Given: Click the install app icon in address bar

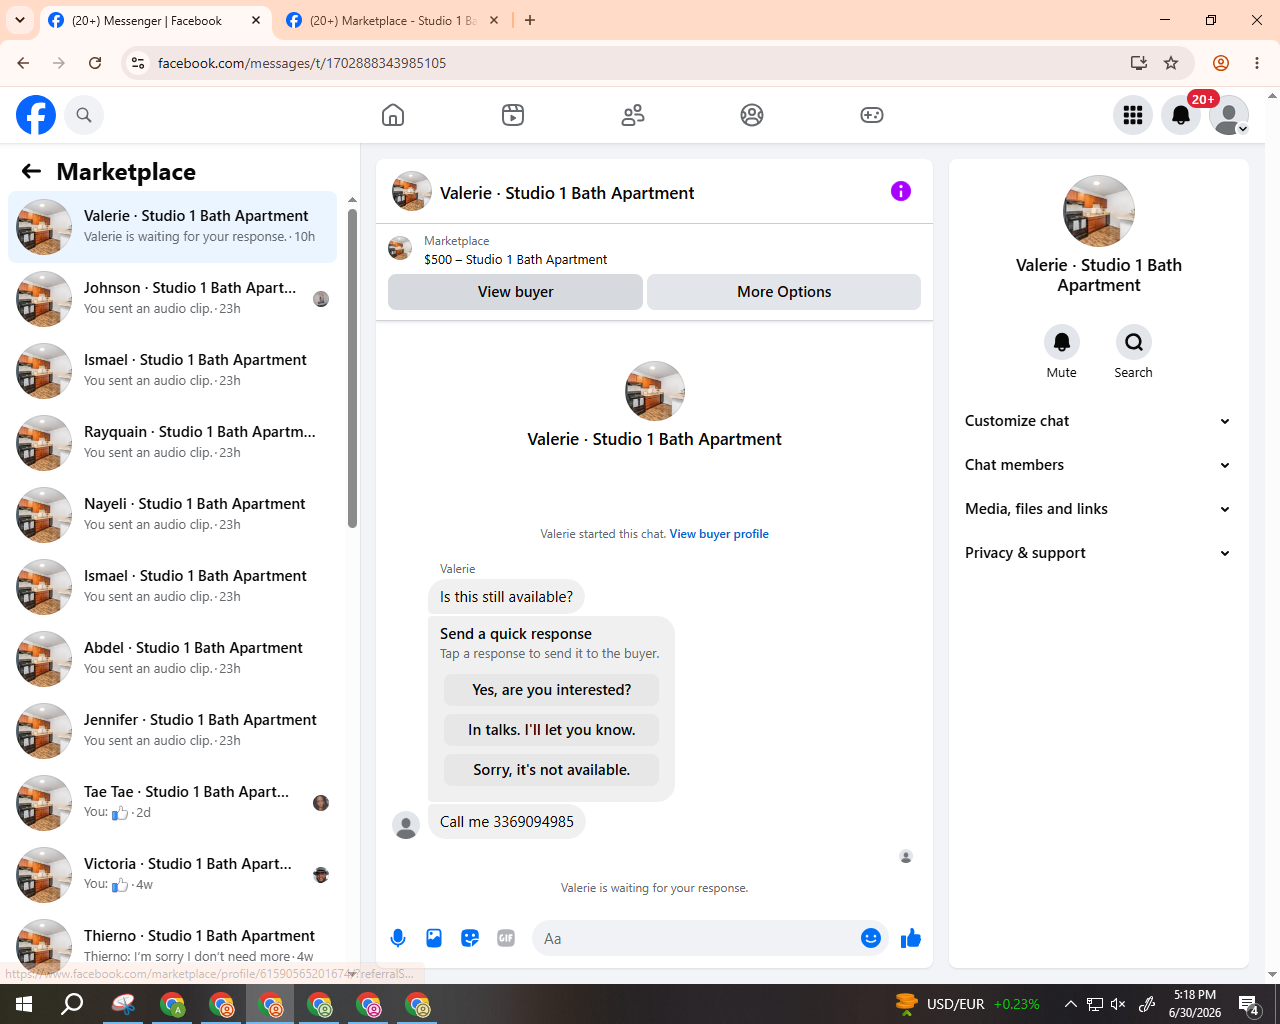Looking at the screenshot, I should [1138, 63].
